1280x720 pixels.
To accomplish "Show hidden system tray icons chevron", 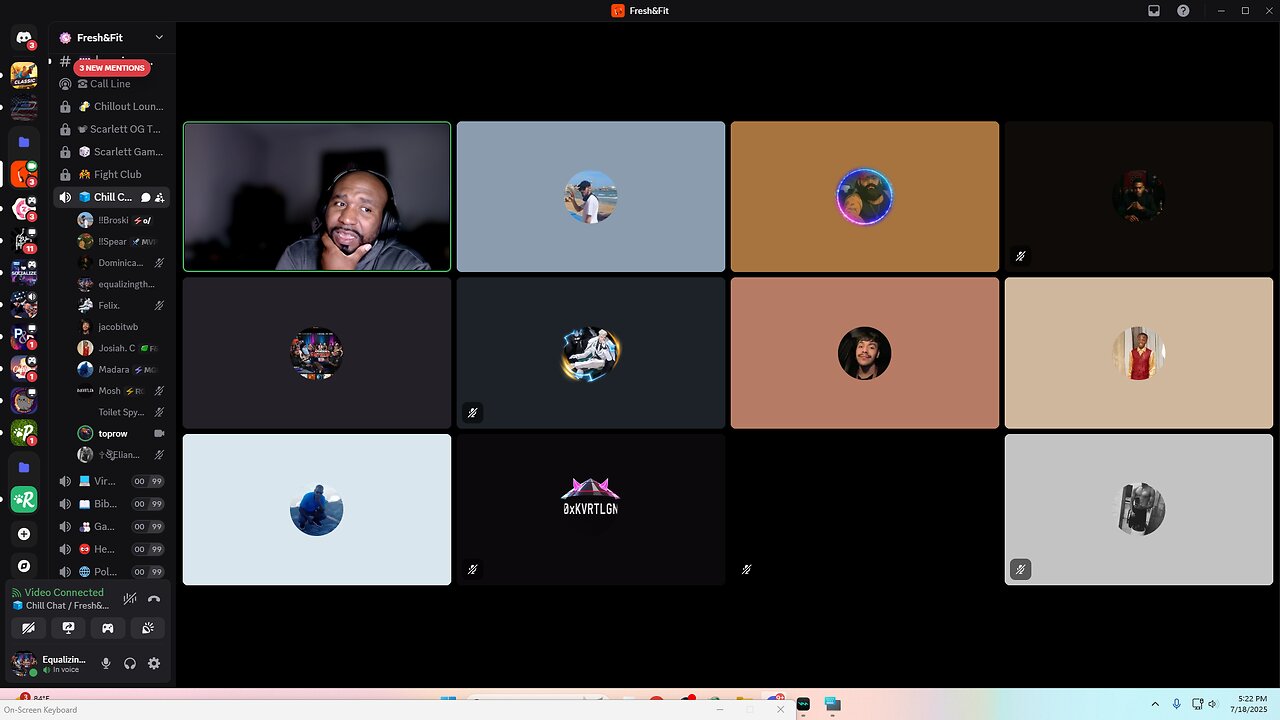I will pyautogui.click(x=1155, y=704).
